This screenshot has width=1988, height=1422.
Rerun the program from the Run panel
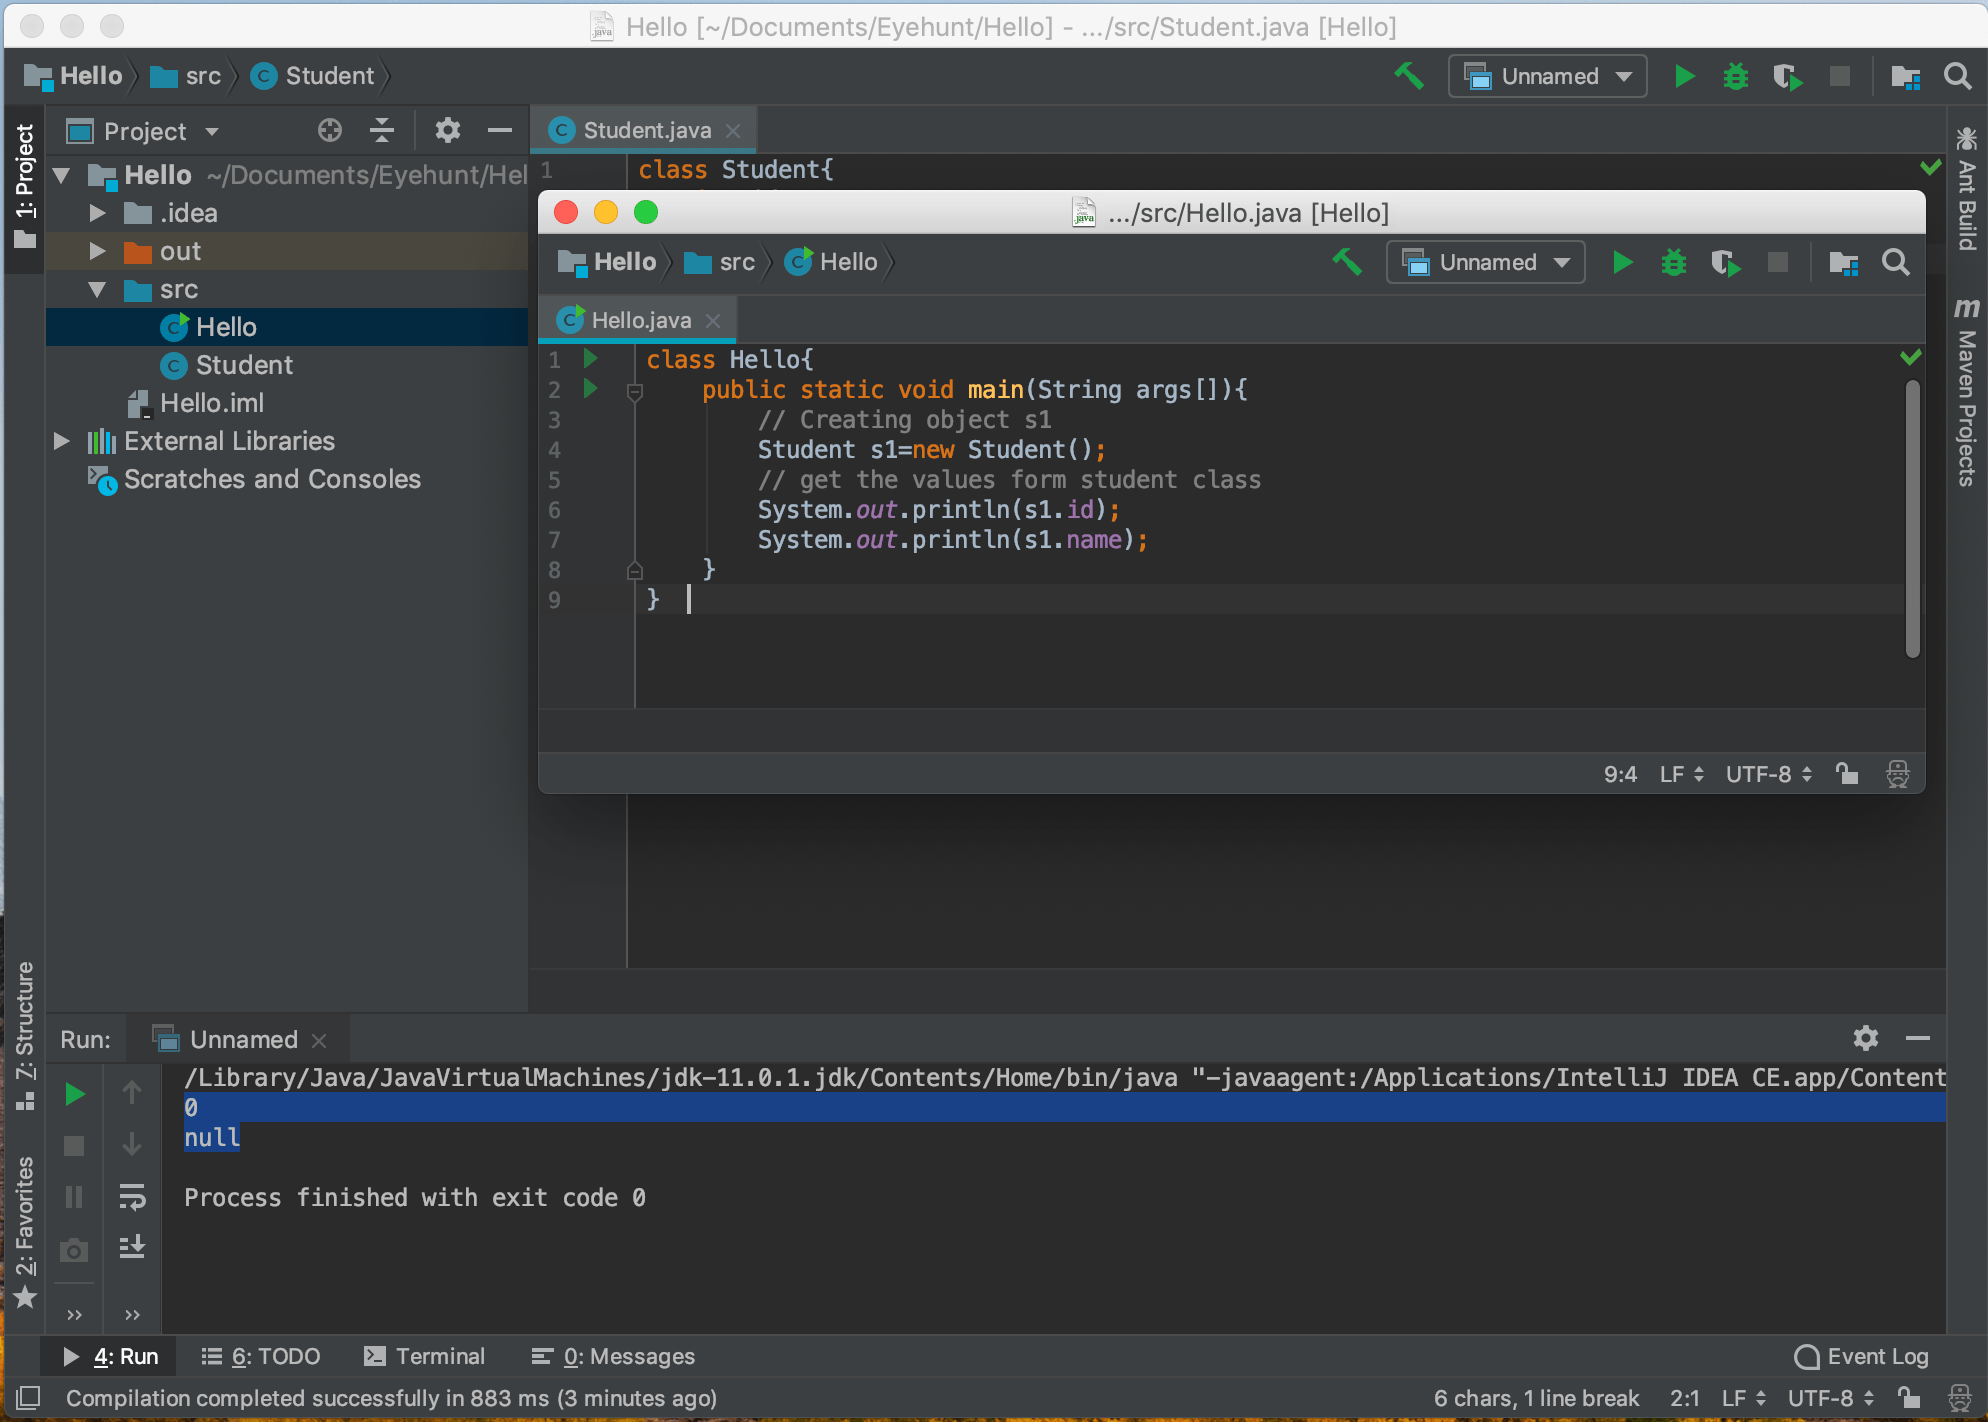click(x=74, y=1094)
